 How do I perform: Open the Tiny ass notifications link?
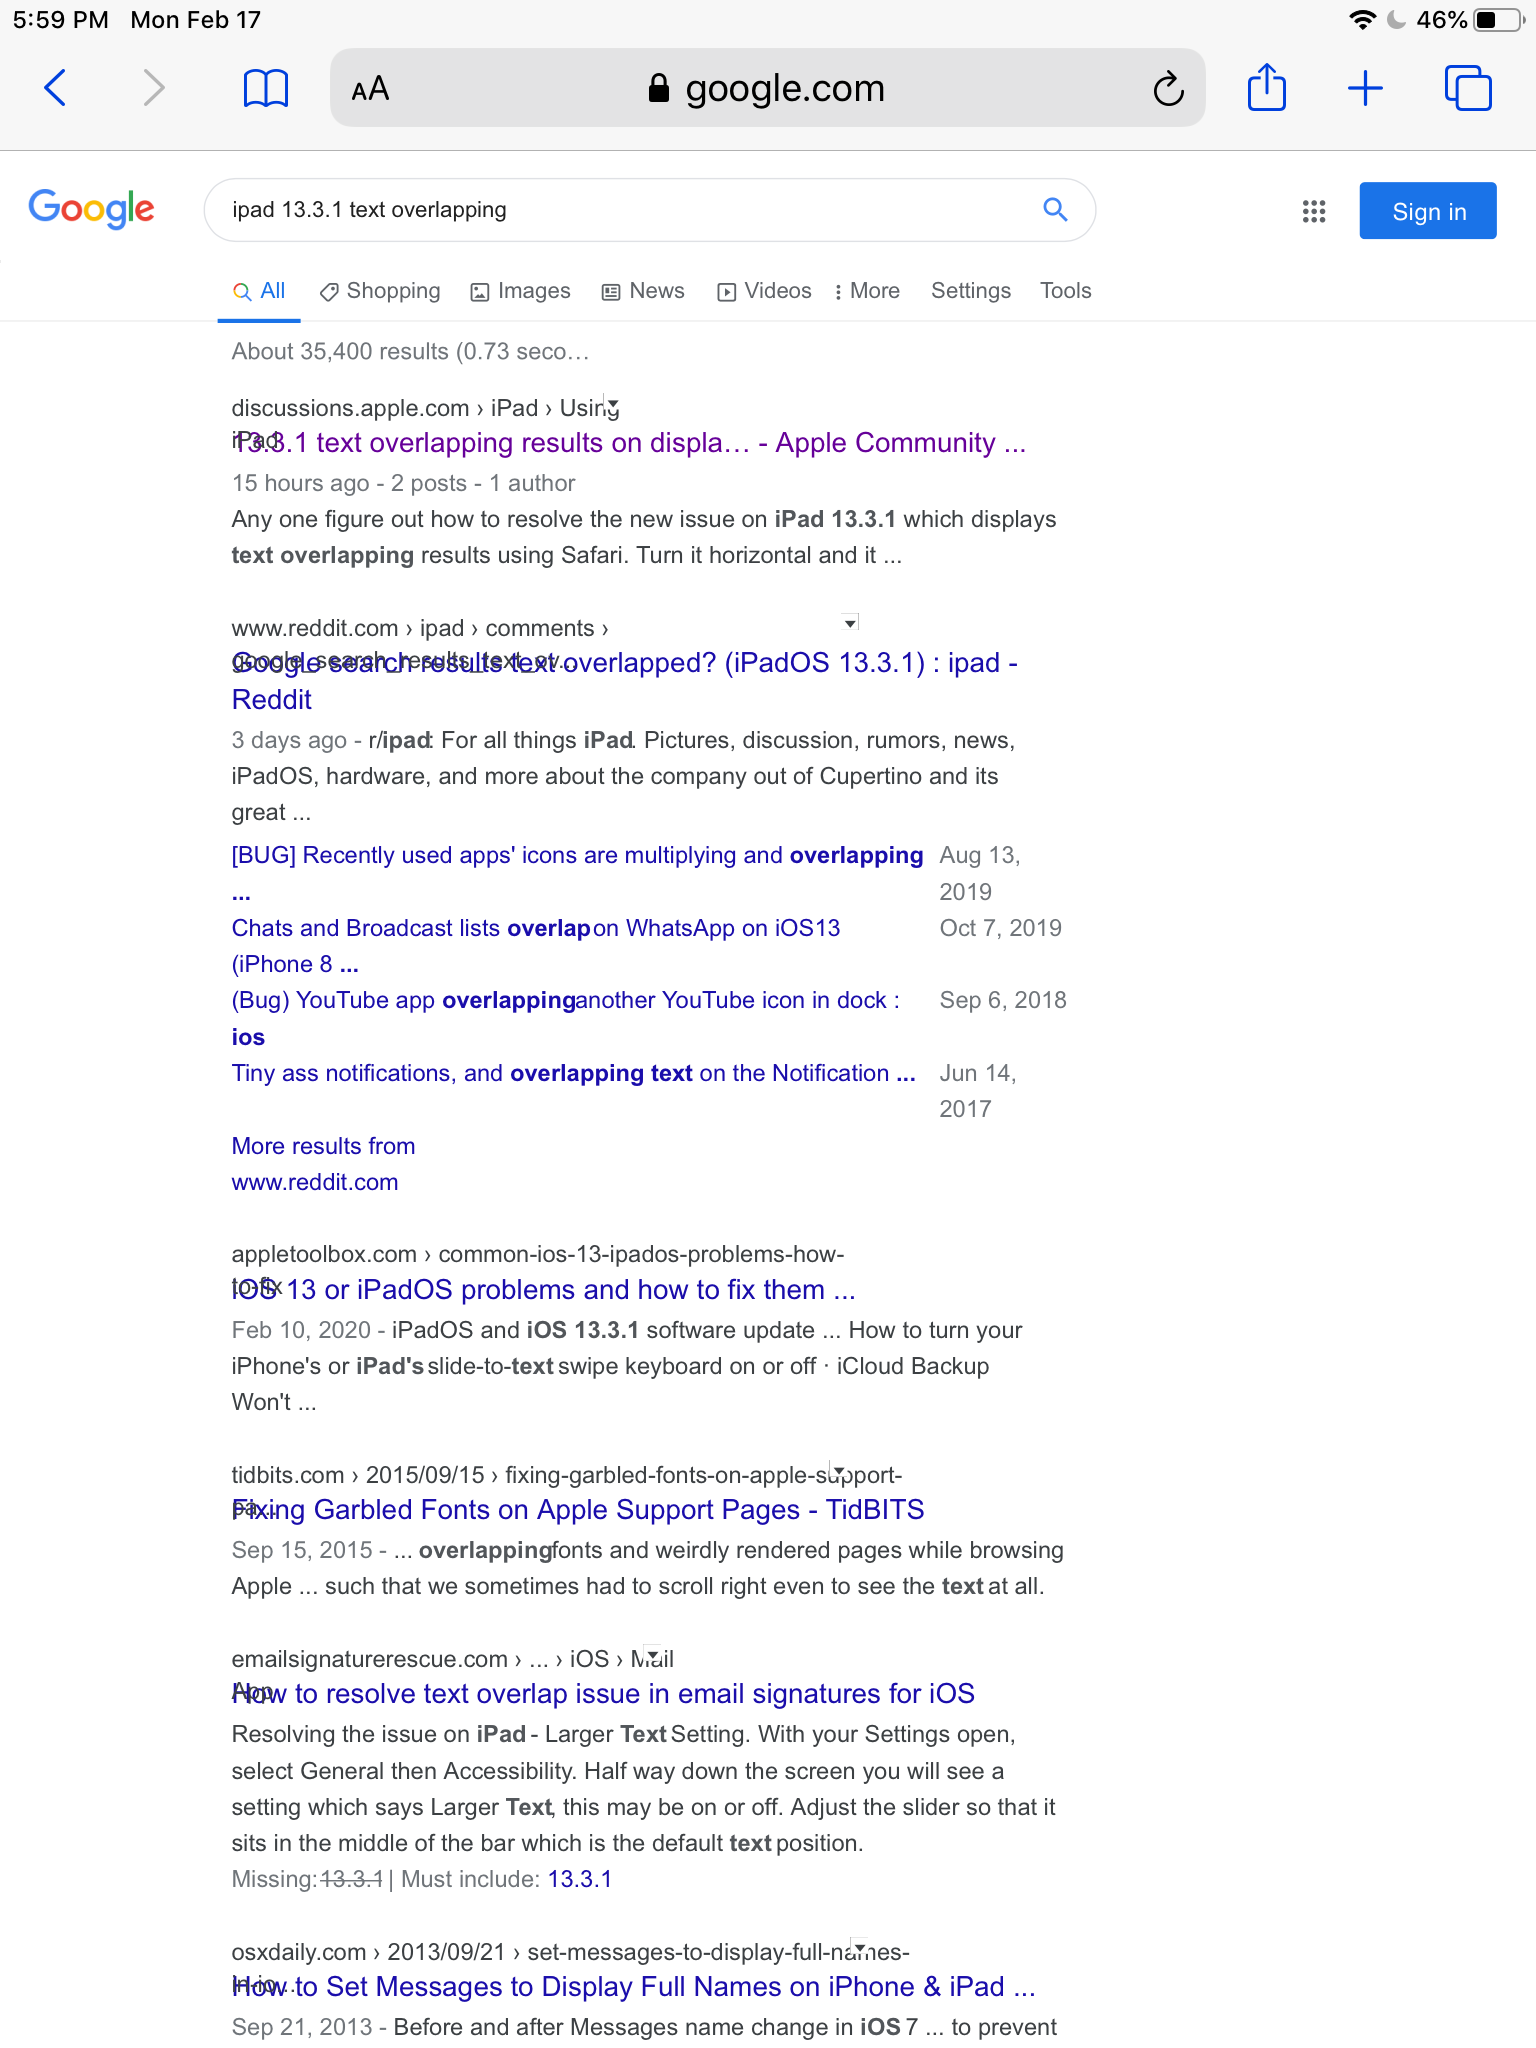click(x=574, y=1073)
